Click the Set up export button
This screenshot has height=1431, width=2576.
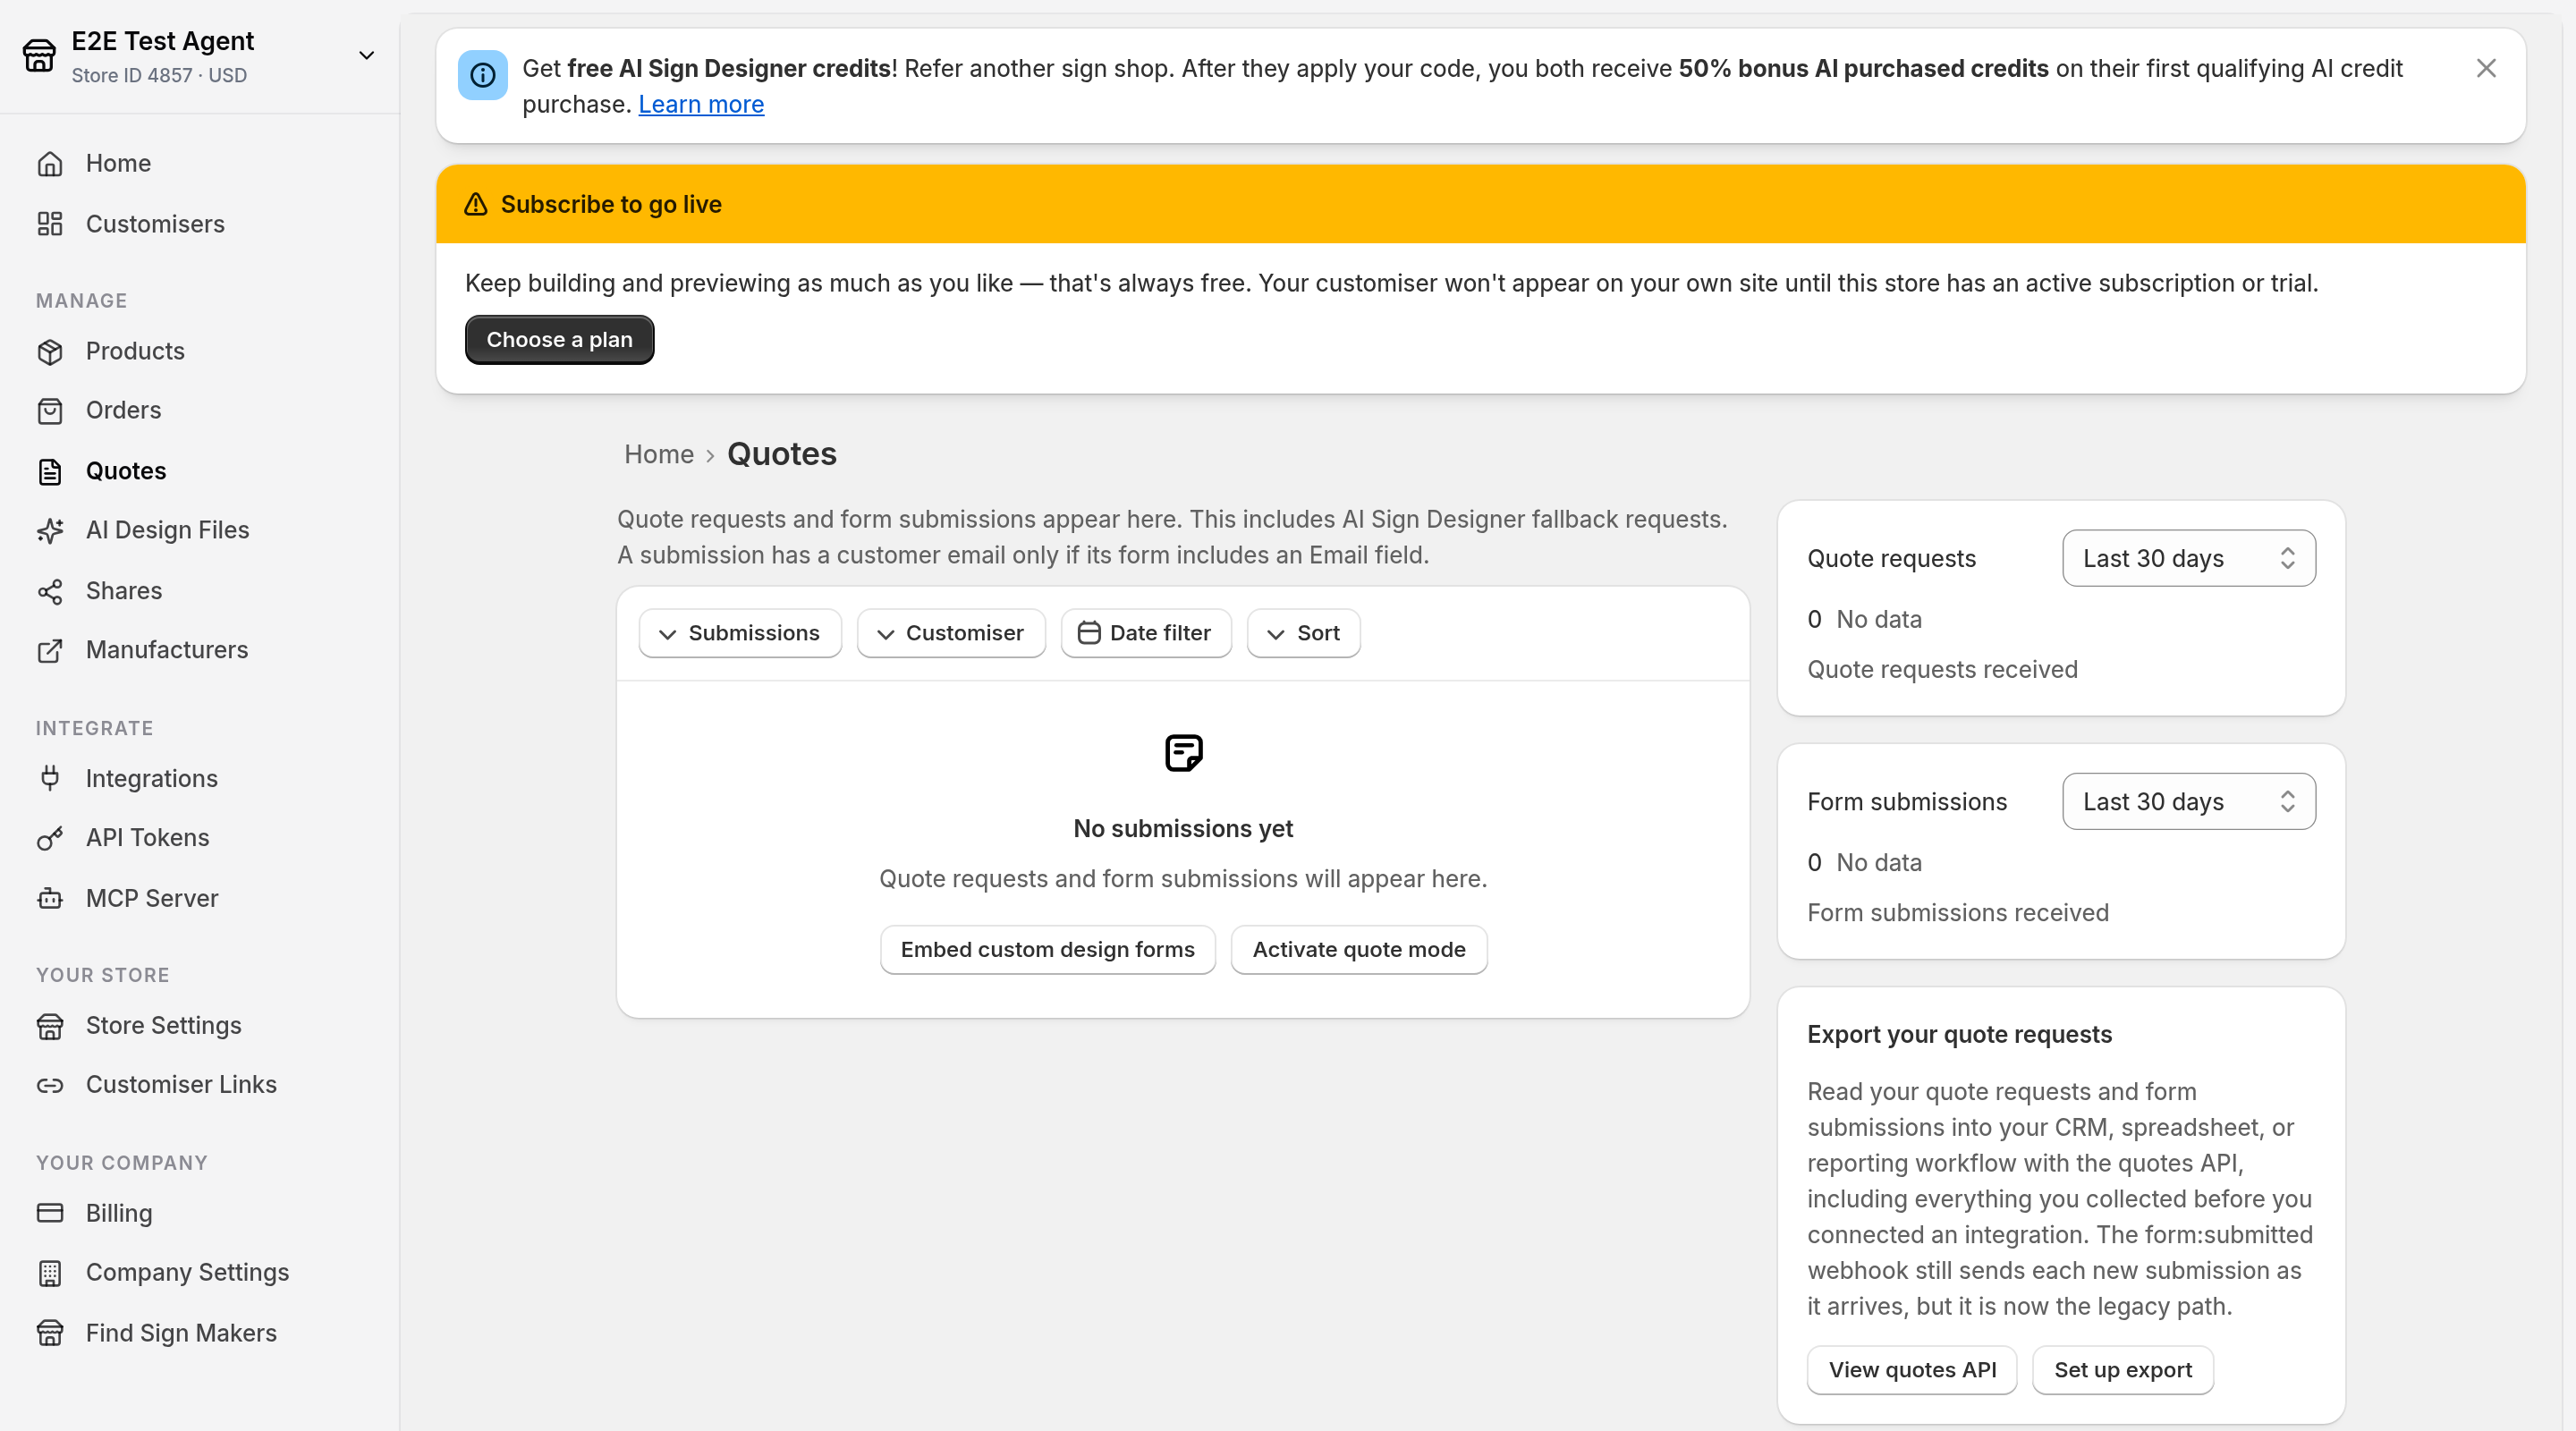tap(2123, 1370)
